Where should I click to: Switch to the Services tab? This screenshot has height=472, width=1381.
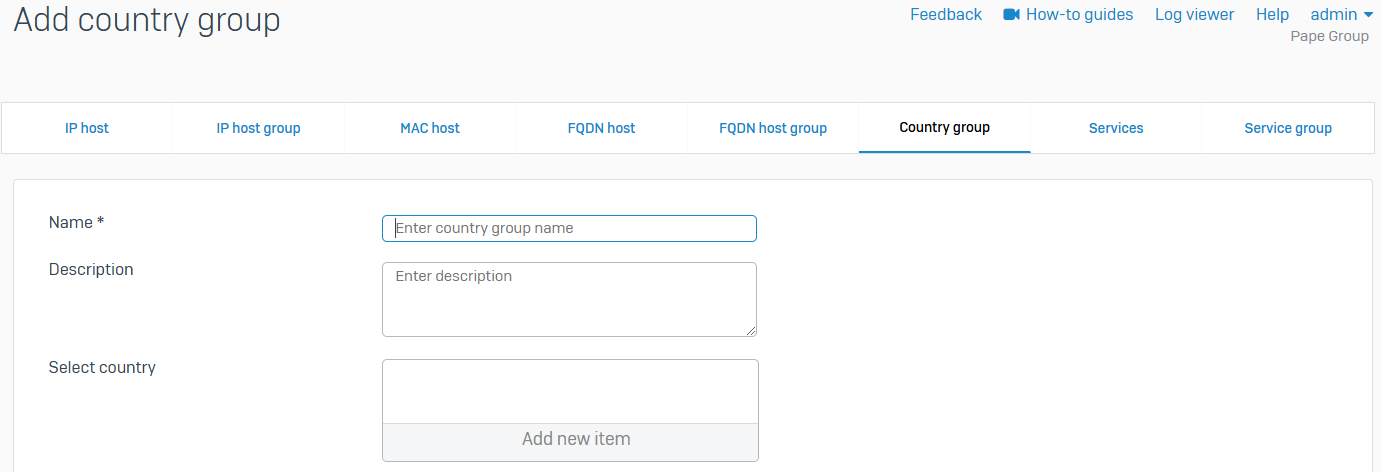(x=1116, y=128)
